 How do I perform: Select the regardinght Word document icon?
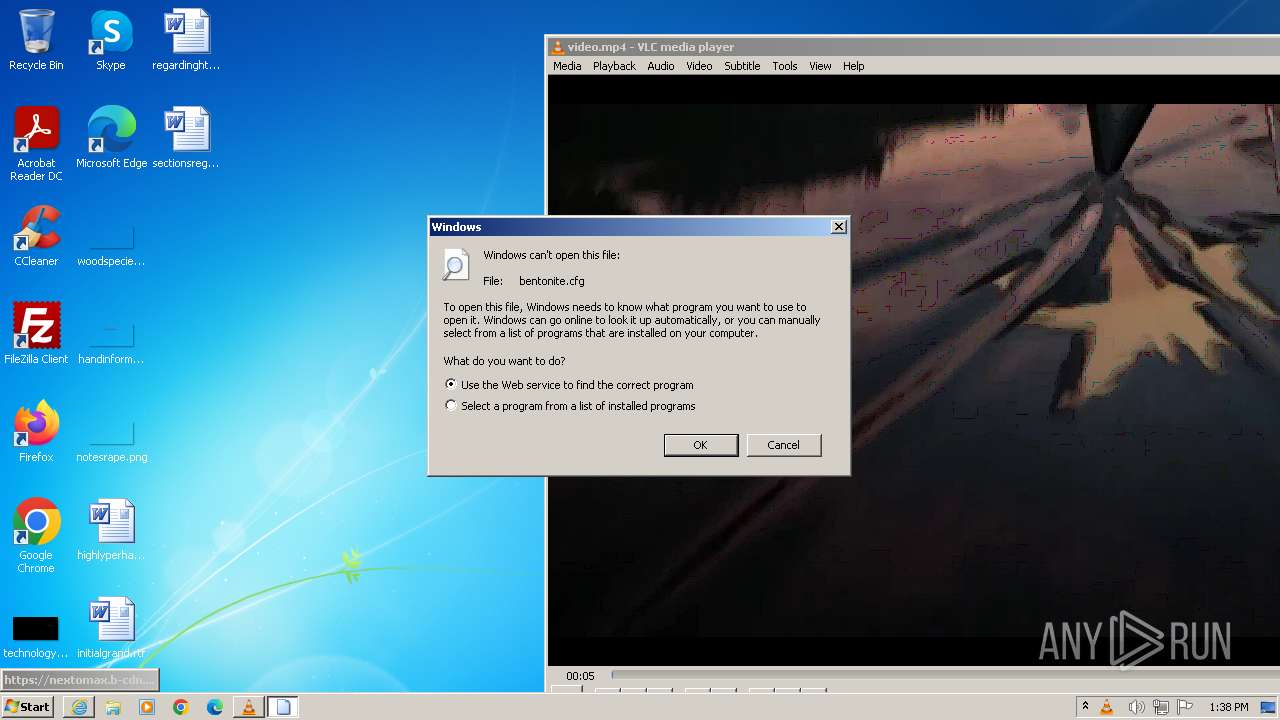tap(186, 41)
